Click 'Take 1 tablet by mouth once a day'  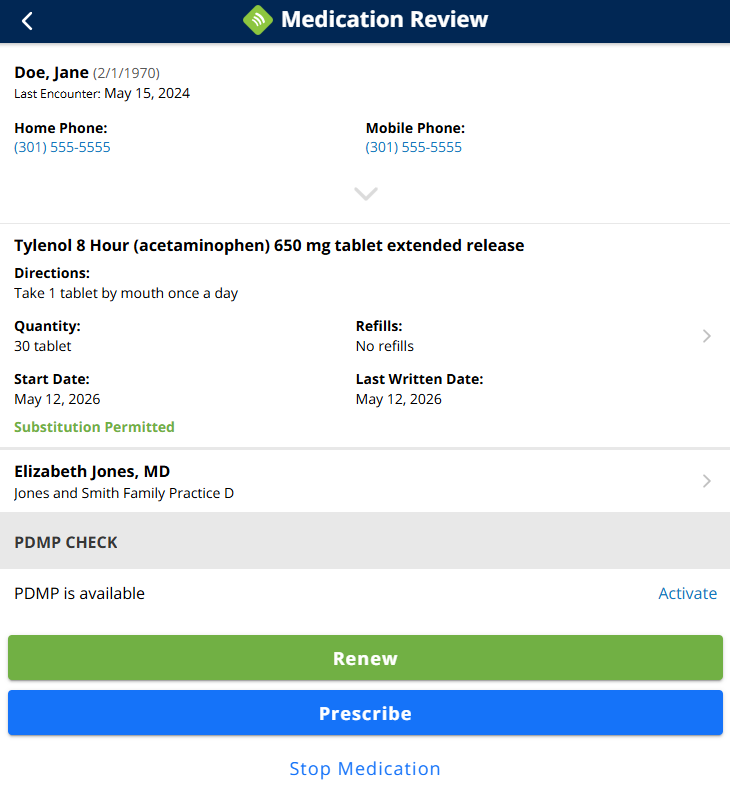pyautogui.click(x=126, y=293)
